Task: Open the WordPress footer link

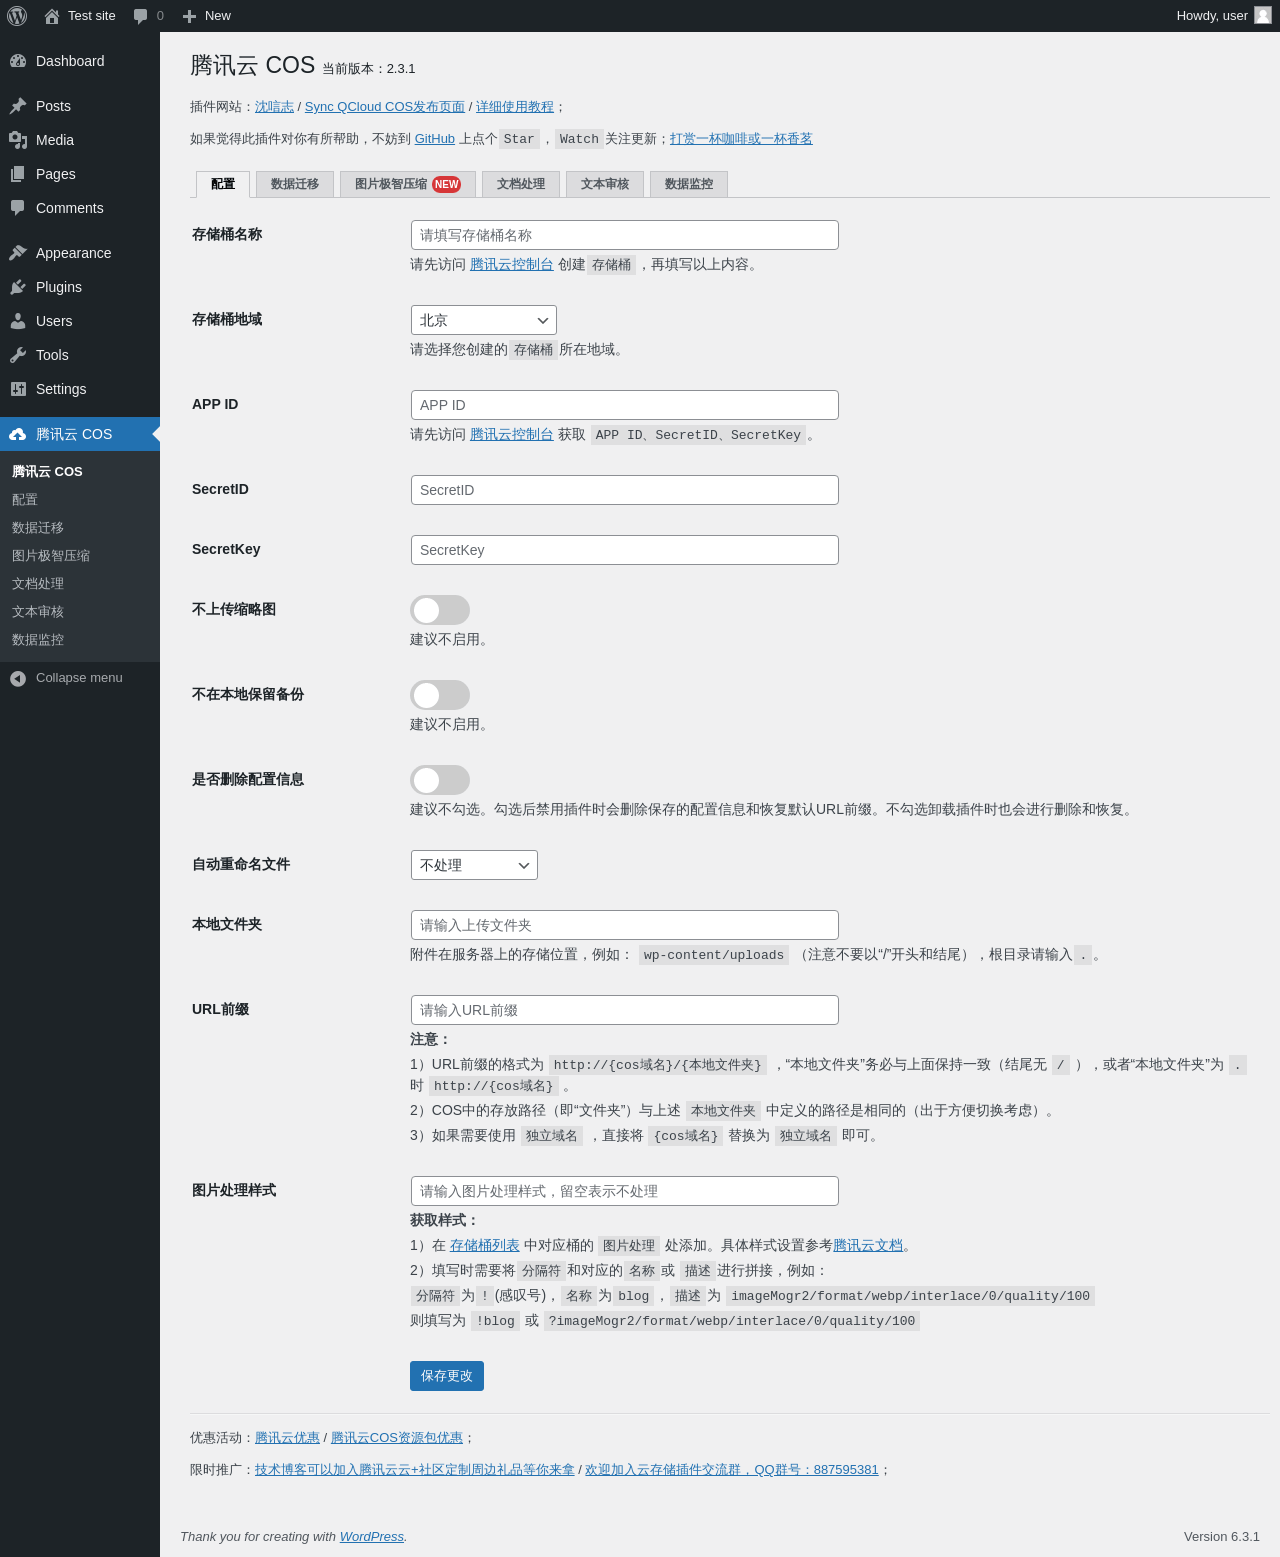Action: click(372, 1537)
